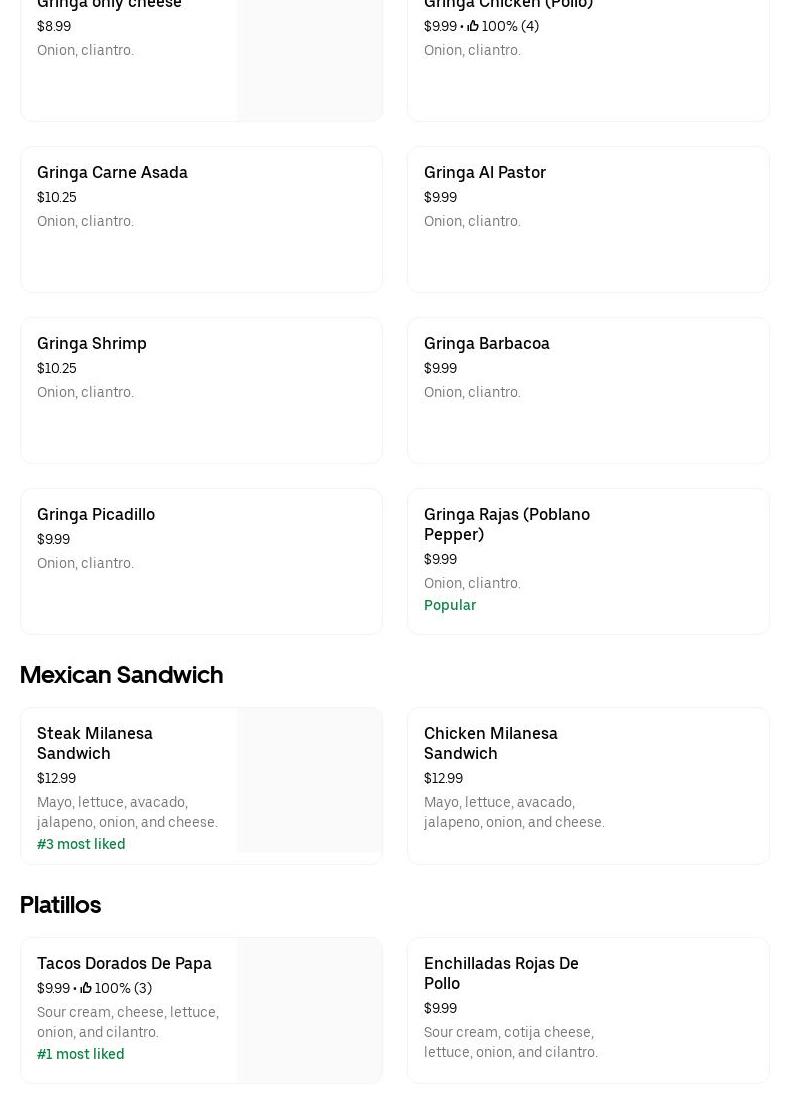Select the Mexican Sandwich section heading
The height and width of the screenshot is (1103, 804).
(121, 675)
